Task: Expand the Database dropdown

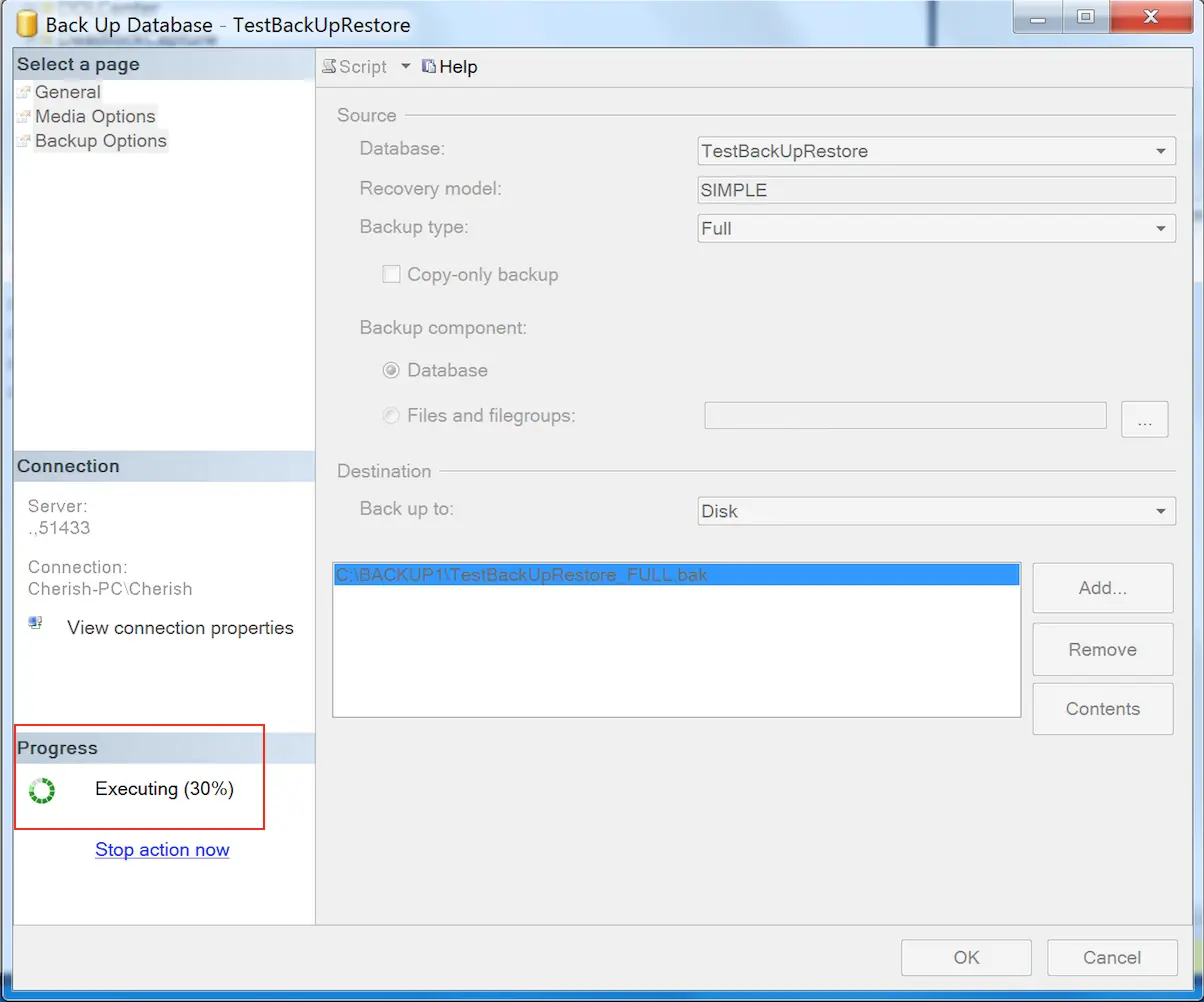Action: click(x=1160, y=152)
